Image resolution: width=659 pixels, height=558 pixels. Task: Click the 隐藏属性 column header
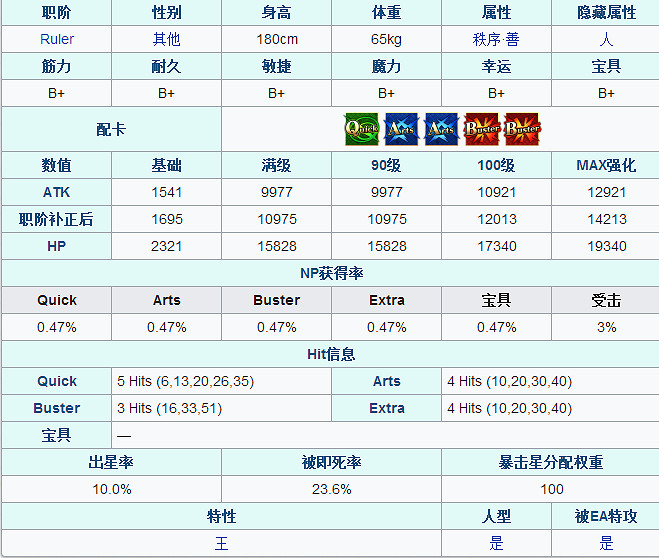coord(606,12)
